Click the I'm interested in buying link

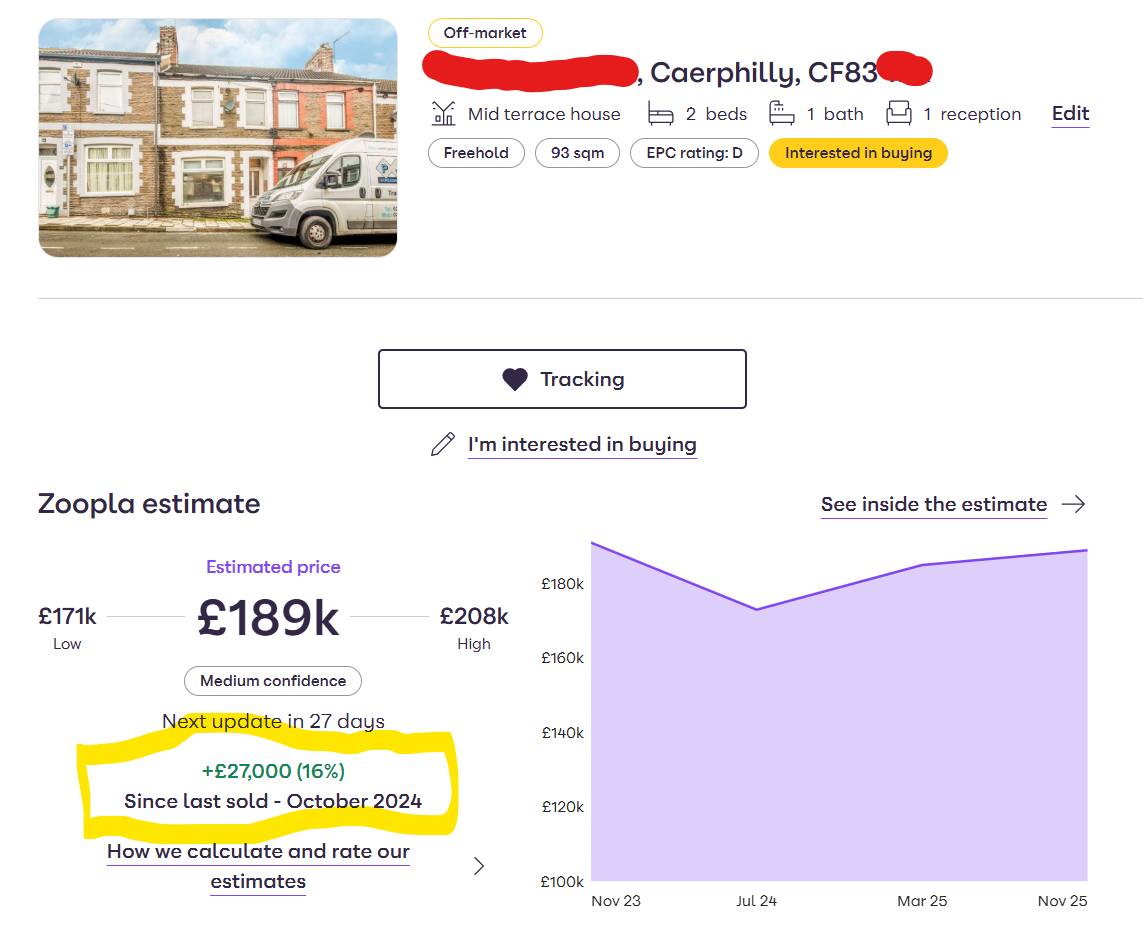click(x=582, y=445)
